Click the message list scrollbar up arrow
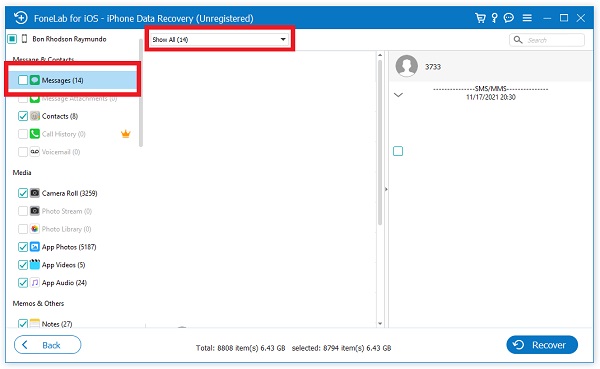 click(380, 55)
